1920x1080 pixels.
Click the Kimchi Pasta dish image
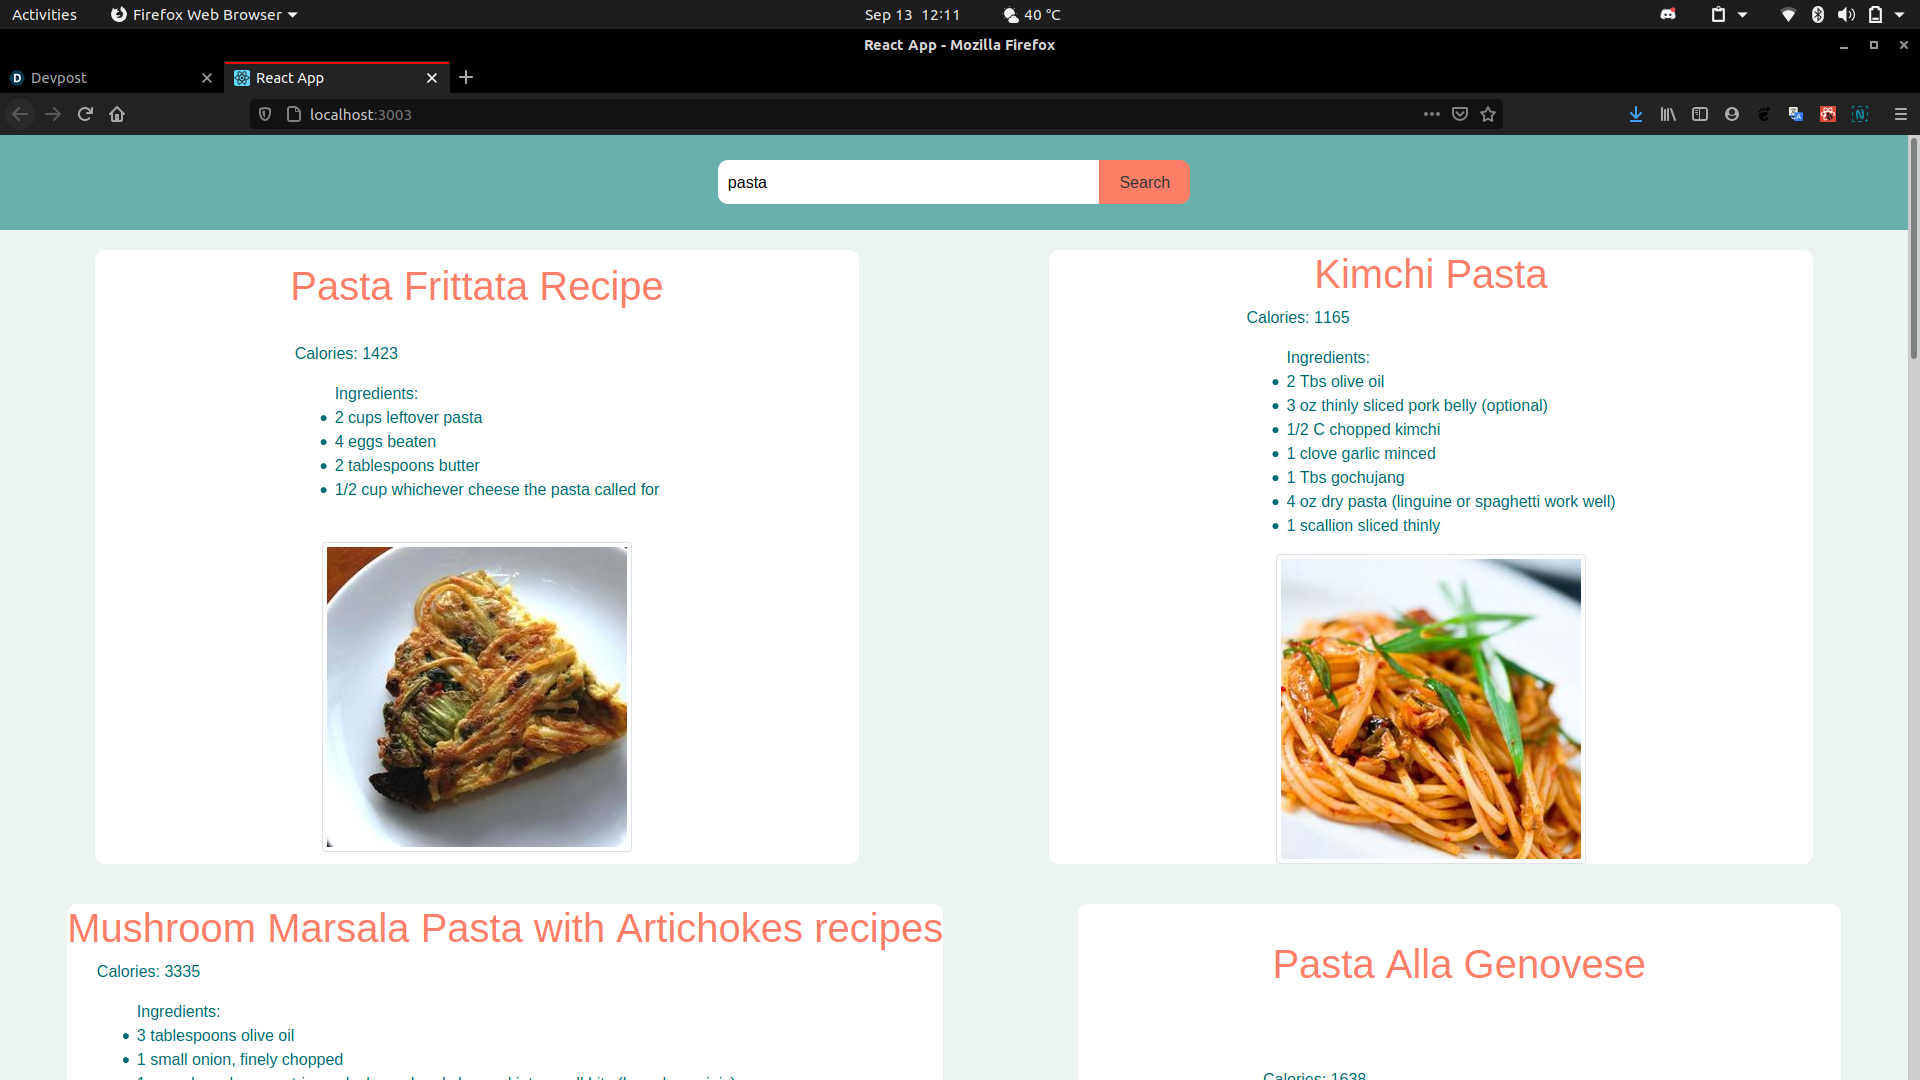tap(1430, 708)
